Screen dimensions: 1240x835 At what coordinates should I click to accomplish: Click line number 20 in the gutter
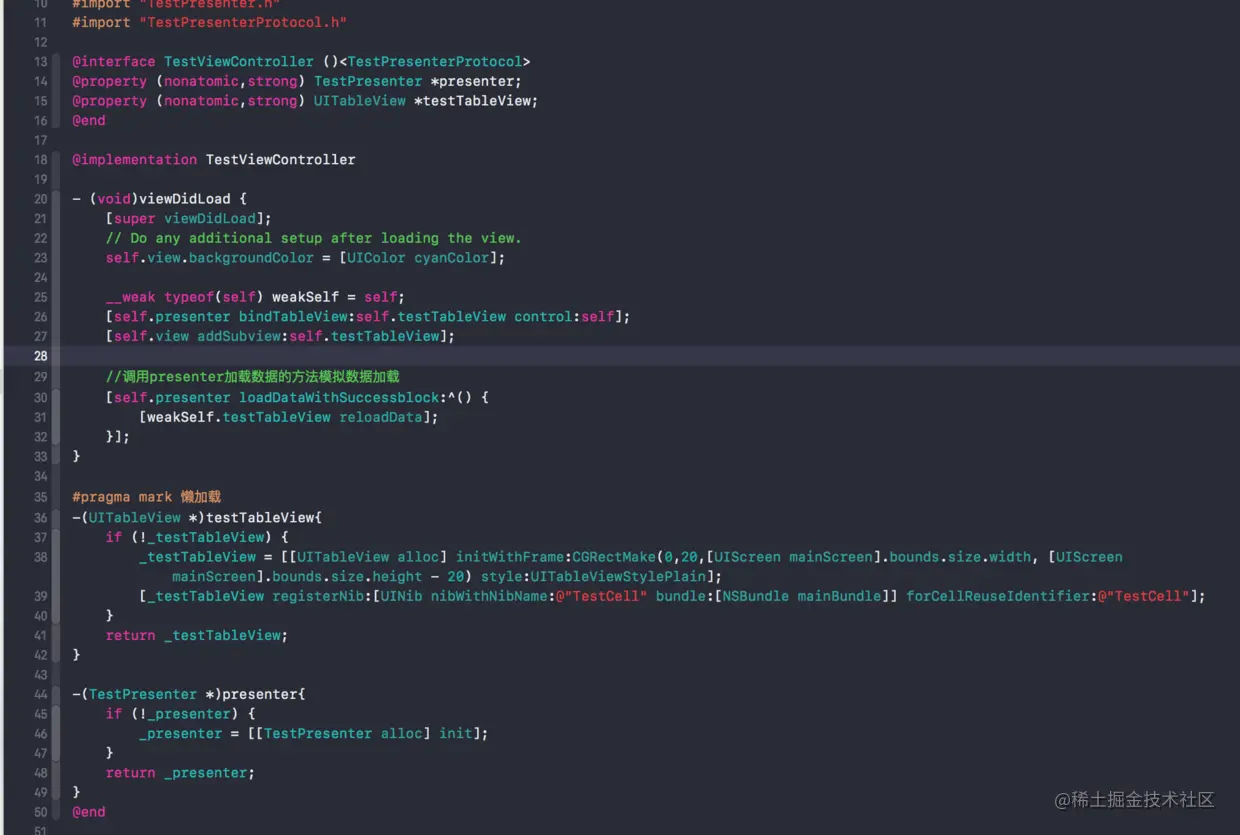click(40, 199)
